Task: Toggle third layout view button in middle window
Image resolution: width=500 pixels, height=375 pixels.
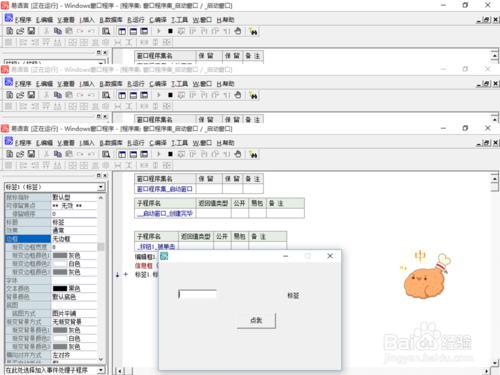Action: [144, 95]
